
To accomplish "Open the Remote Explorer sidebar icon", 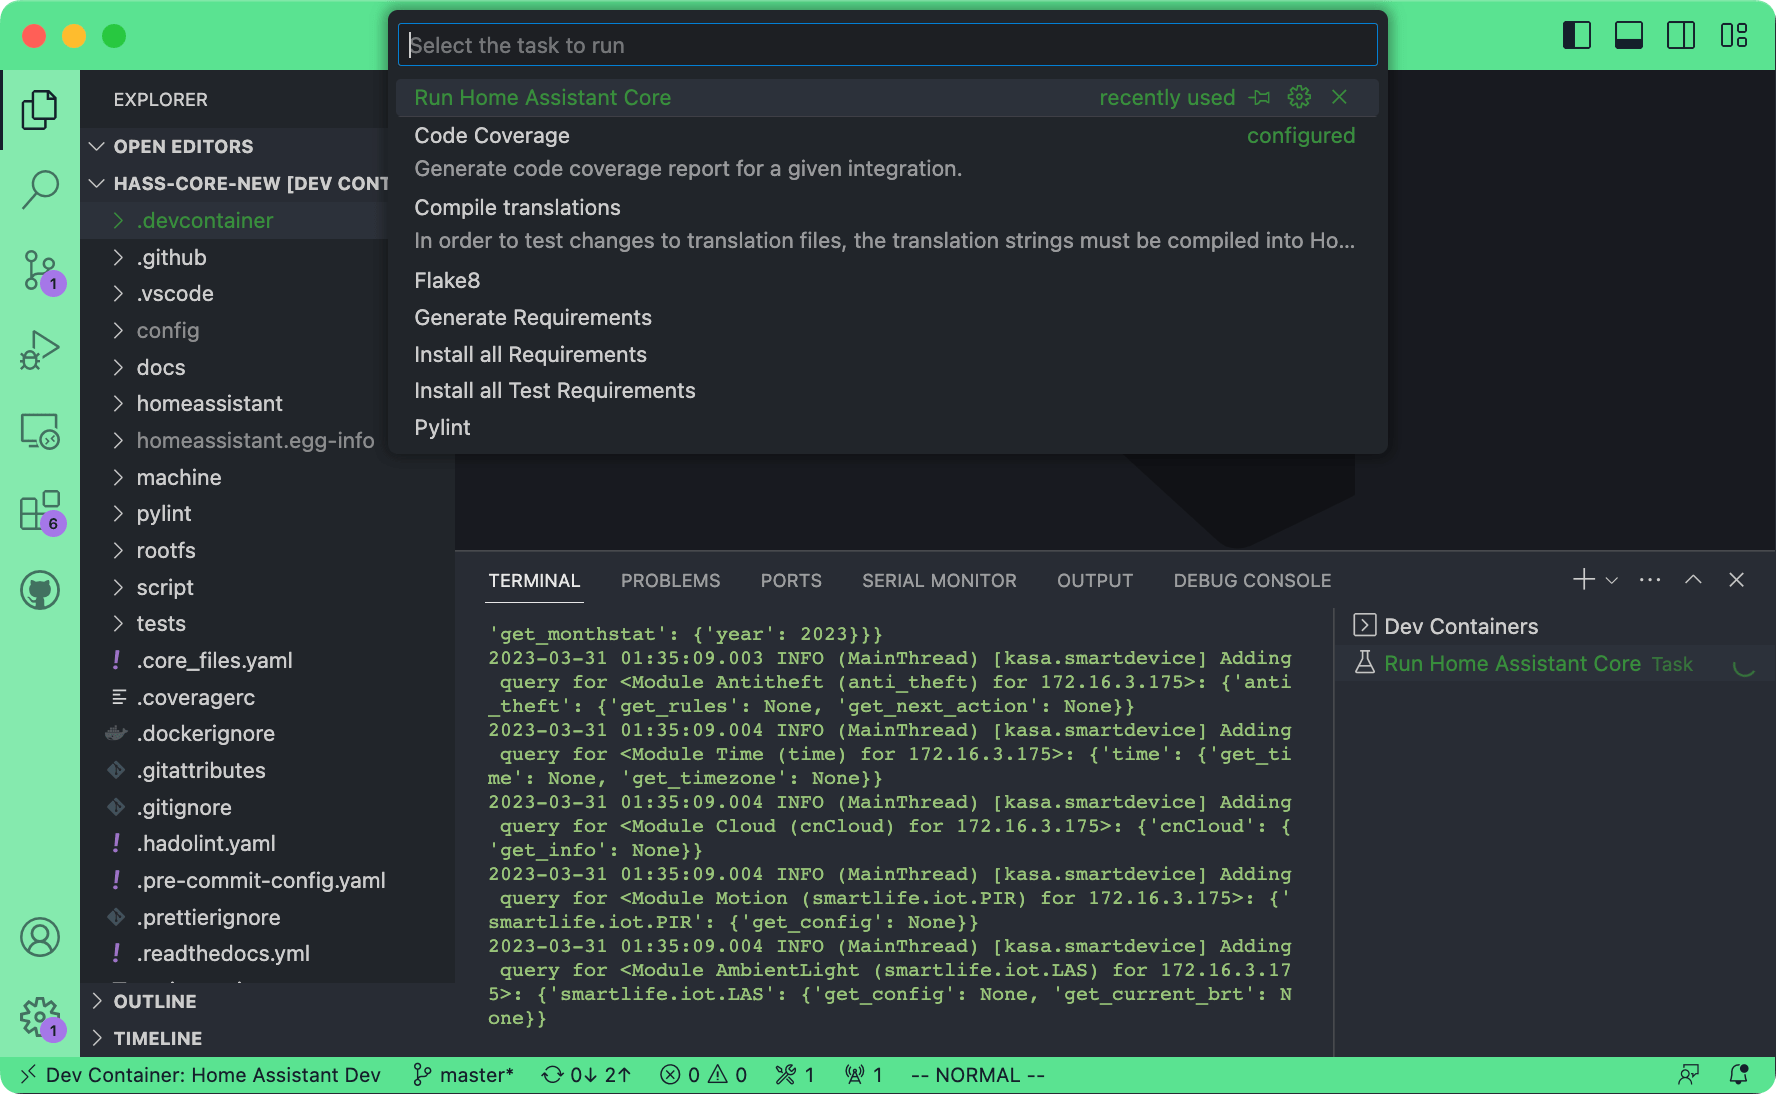I will pyautogui.click(x=39, y=431).
